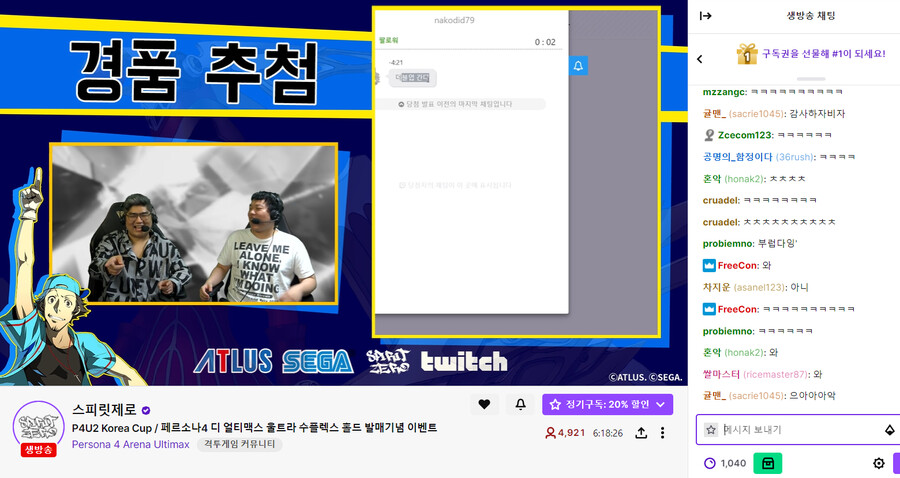
Task: Open the 스피릿제로 channel name link
Action: point(104,410)
